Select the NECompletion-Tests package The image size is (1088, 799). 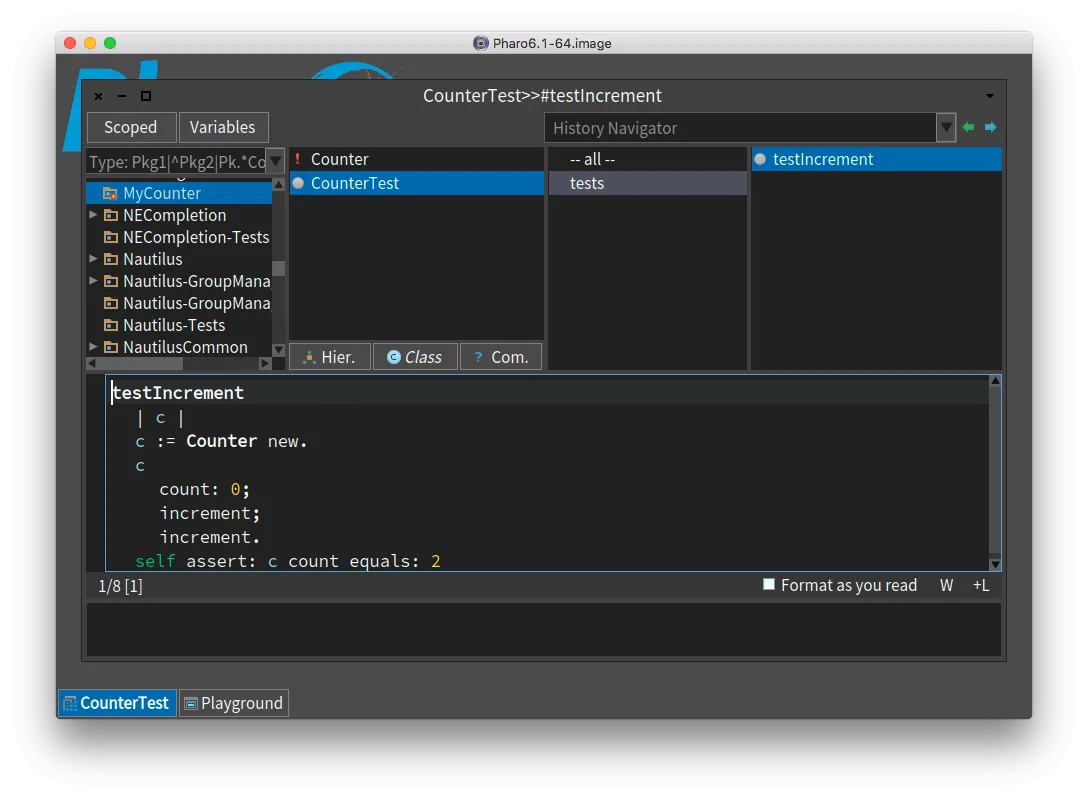(x=179, y=237)
